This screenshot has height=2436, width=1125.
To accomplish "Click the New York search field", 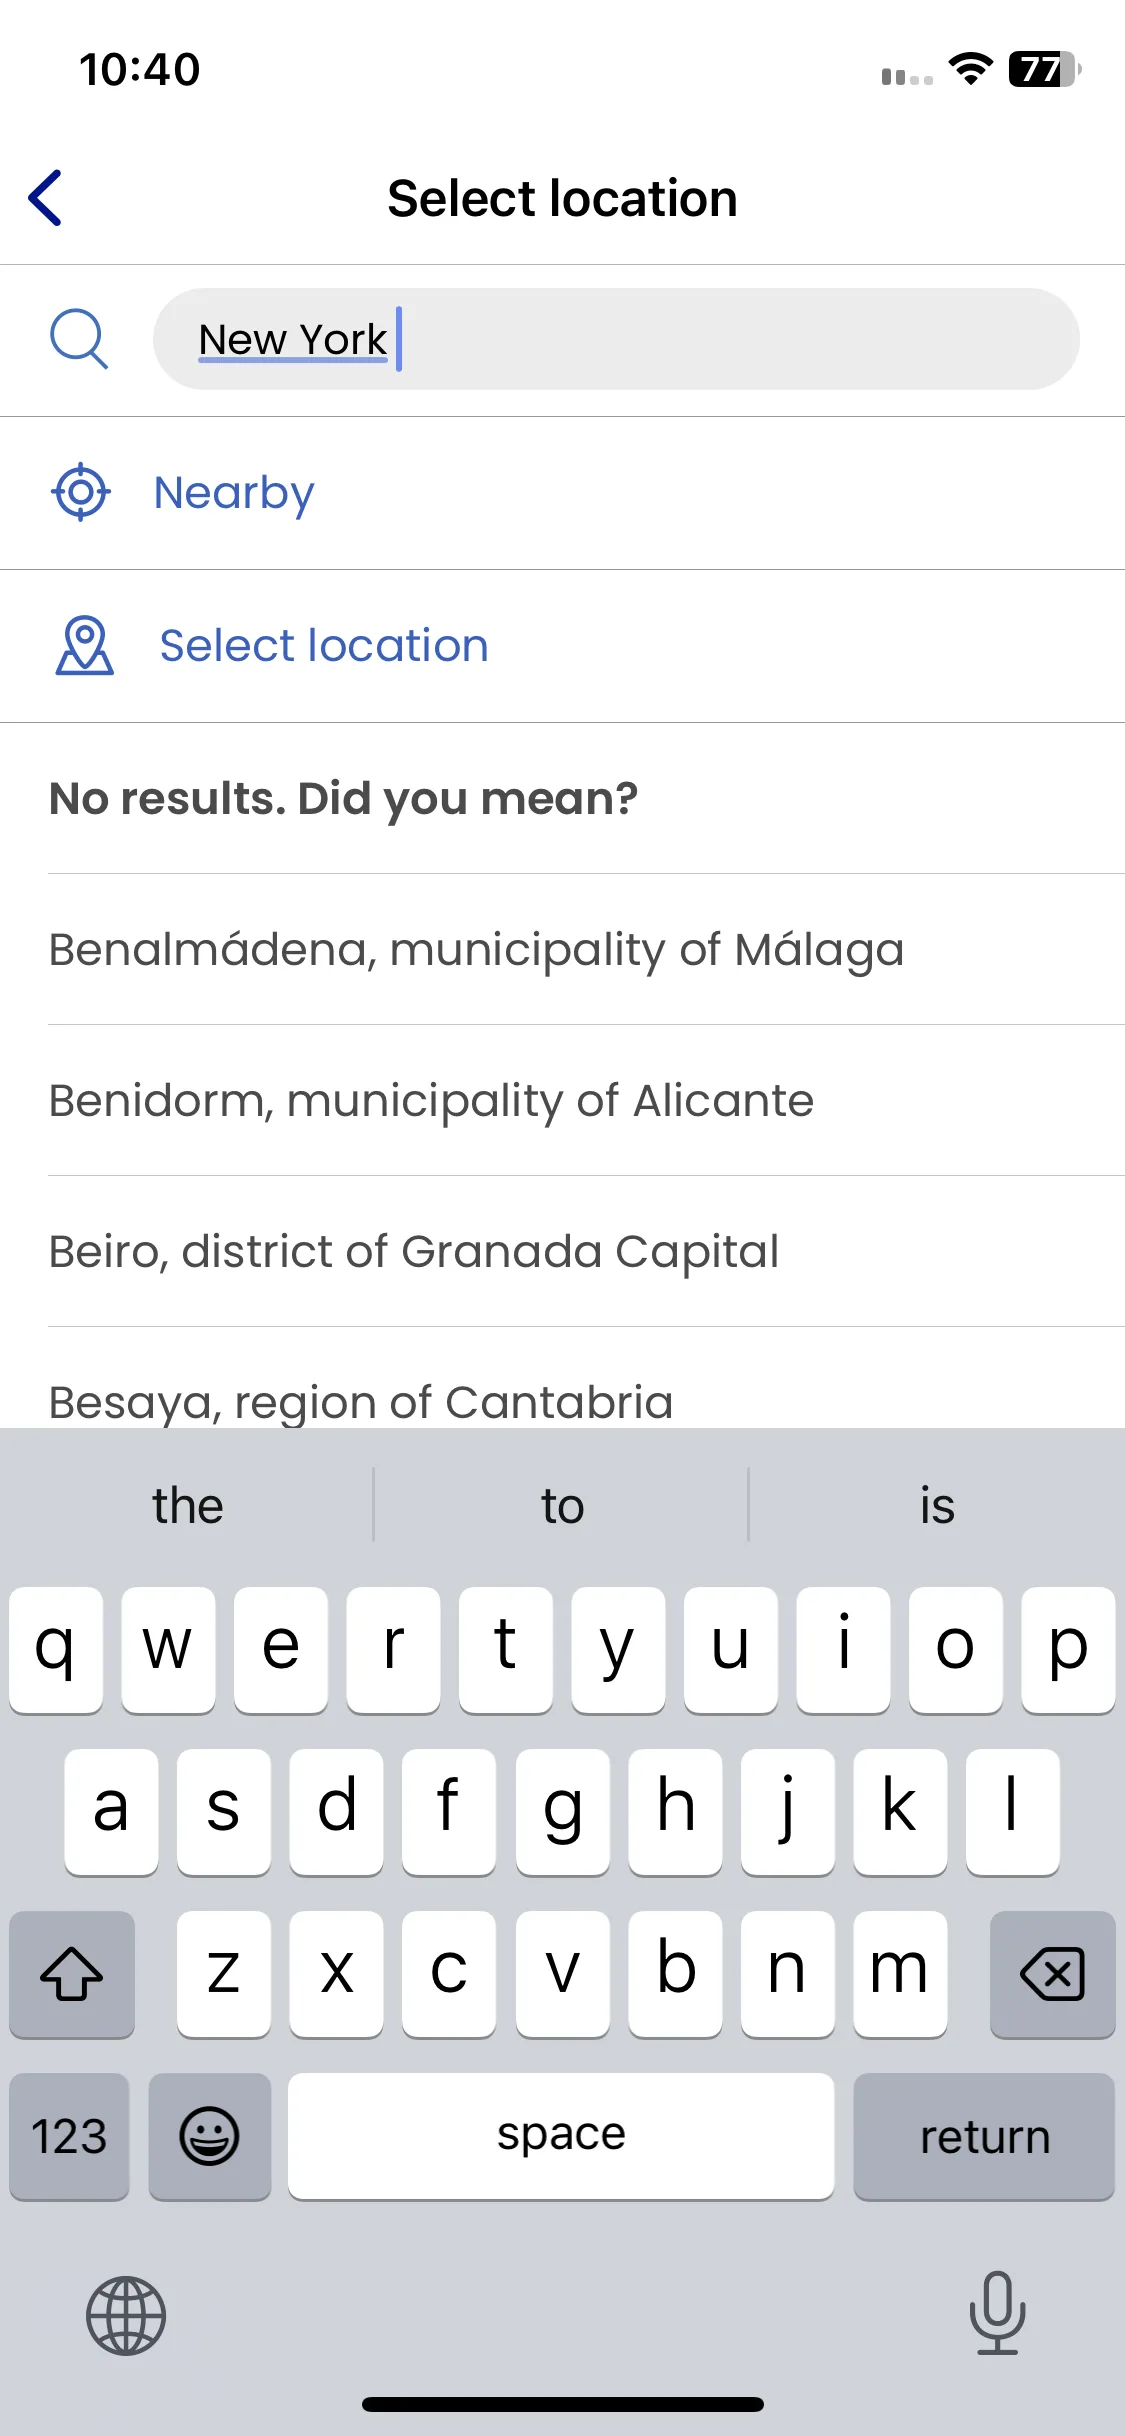I will [x=616, y=339].
